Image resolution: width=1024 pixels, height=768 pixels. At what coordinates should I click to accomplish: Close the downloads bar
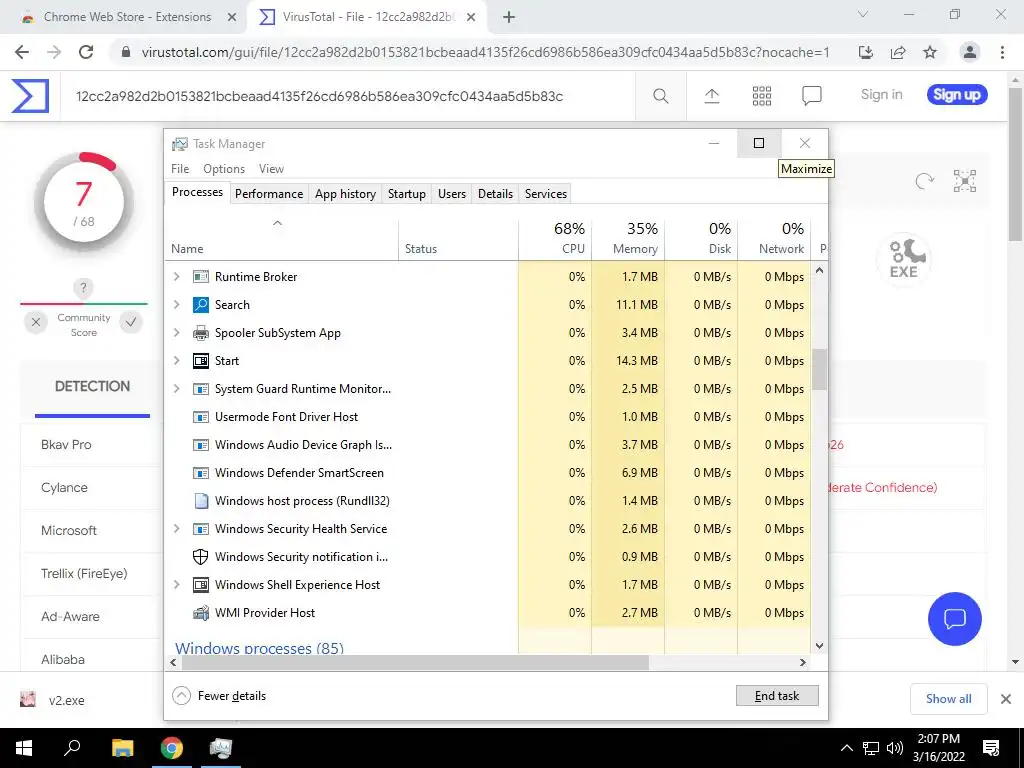coord(1006,699)
